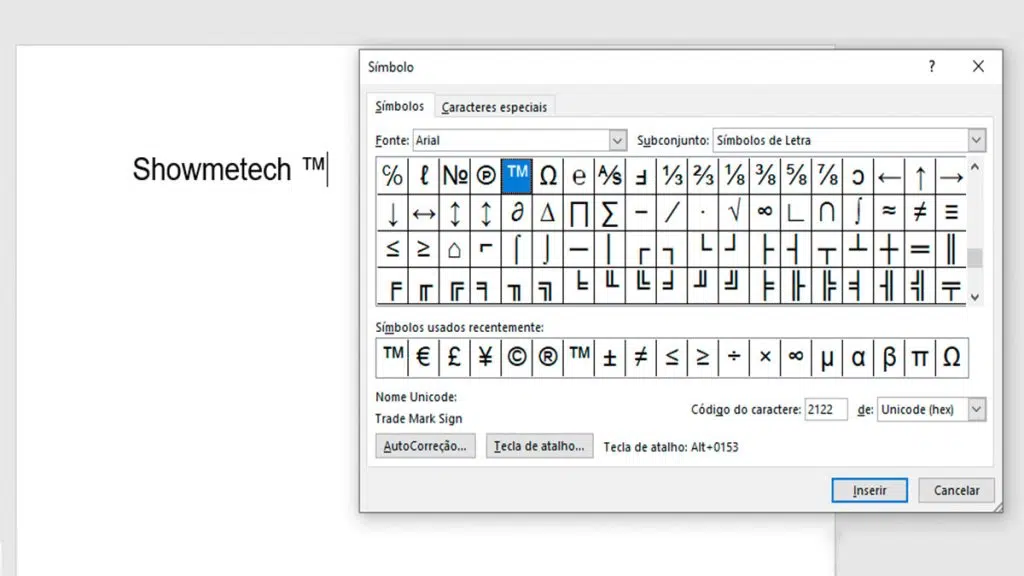Open the Tecla de atalho dialog
This screenshot has width=1024, height=576.
539,446
